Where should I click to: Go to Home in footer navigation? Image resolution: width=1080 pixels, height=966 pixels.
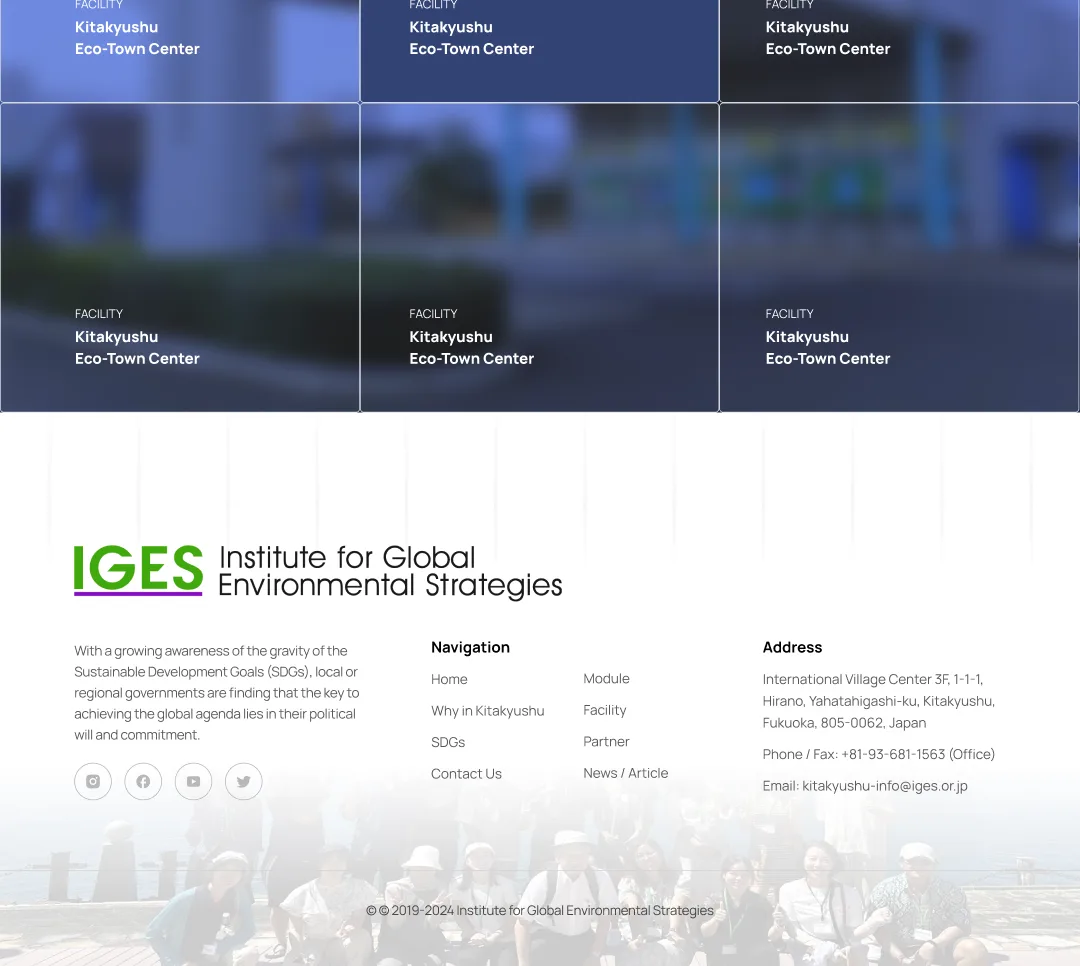tap(449, 679)
